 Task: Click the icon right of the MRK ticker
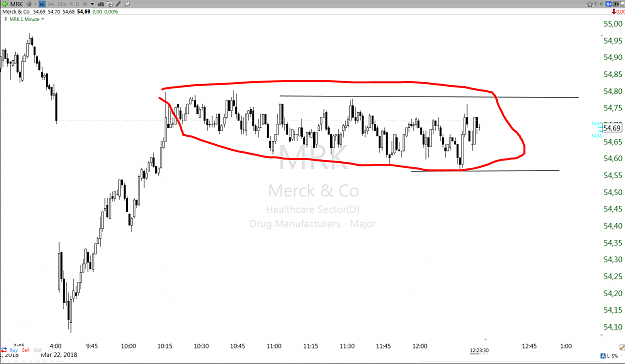[x=29, y=4]
